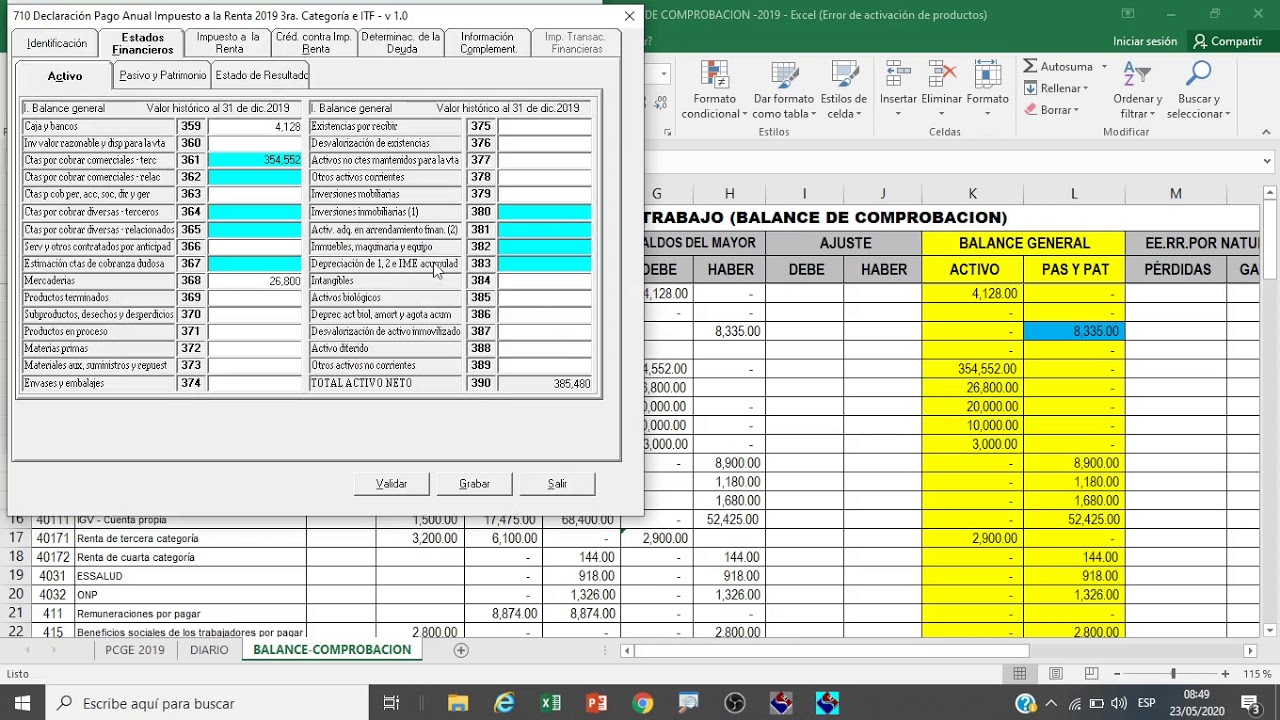
Task: Open Dar formato como tabla
Action: pos(783,91)
